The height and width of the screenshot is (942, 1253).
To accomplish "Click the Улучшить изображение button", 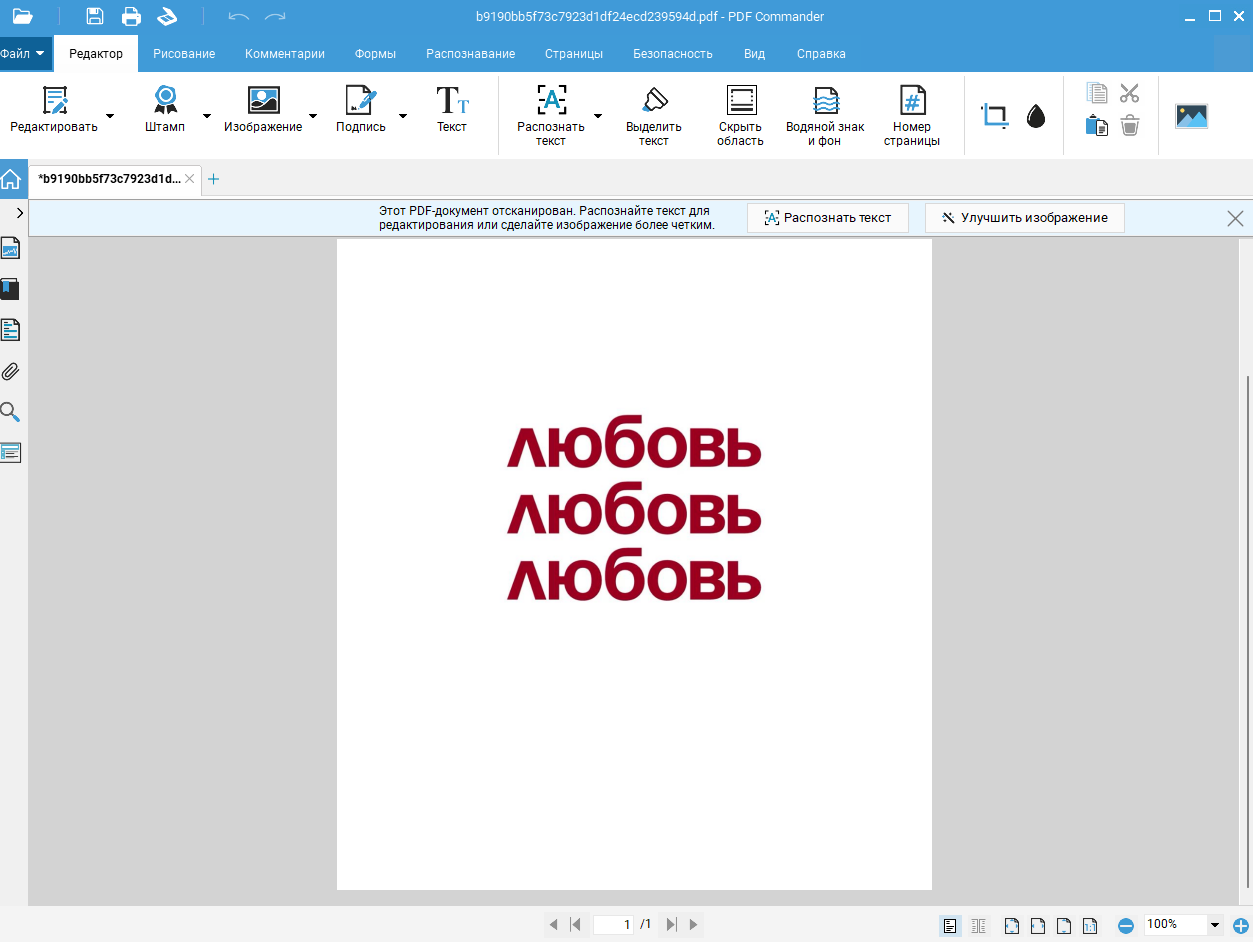I will coord(1025,218).
